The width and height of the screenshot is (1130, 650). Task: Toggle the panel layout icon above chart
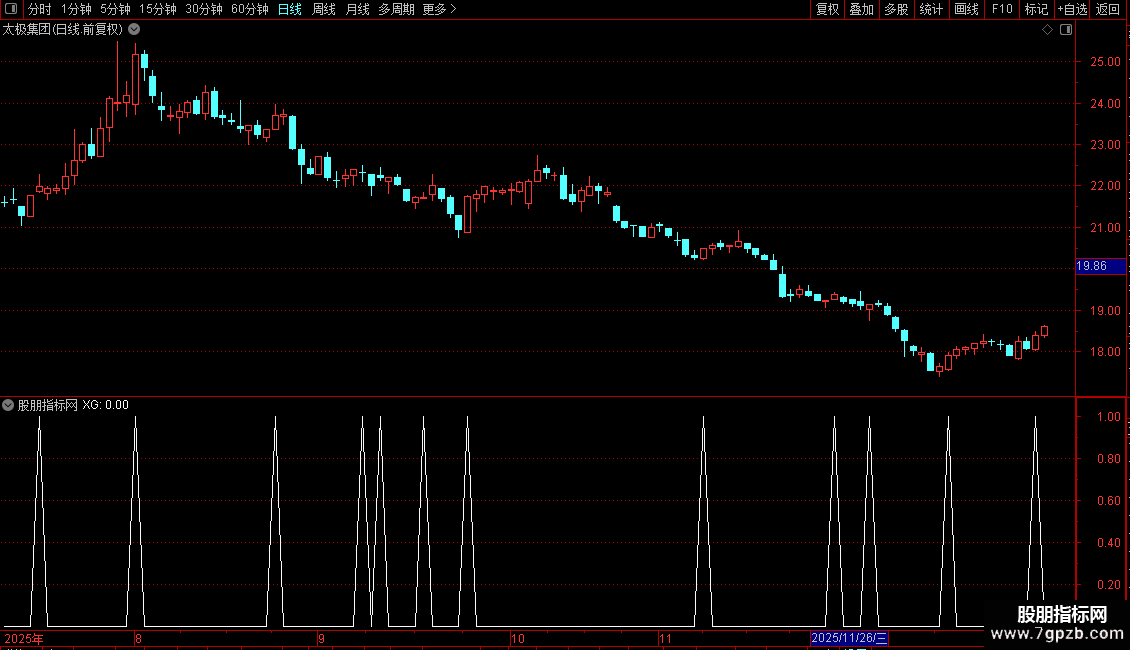1066,30
